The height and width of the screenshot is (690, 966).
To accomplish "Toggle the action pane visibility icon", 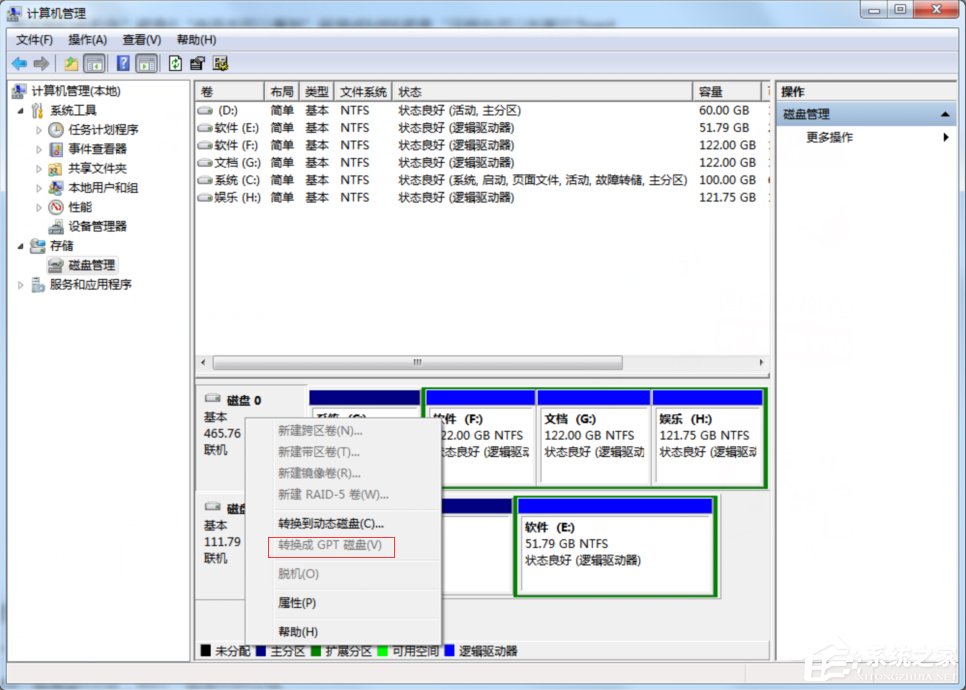I will (x=145, y=62).
